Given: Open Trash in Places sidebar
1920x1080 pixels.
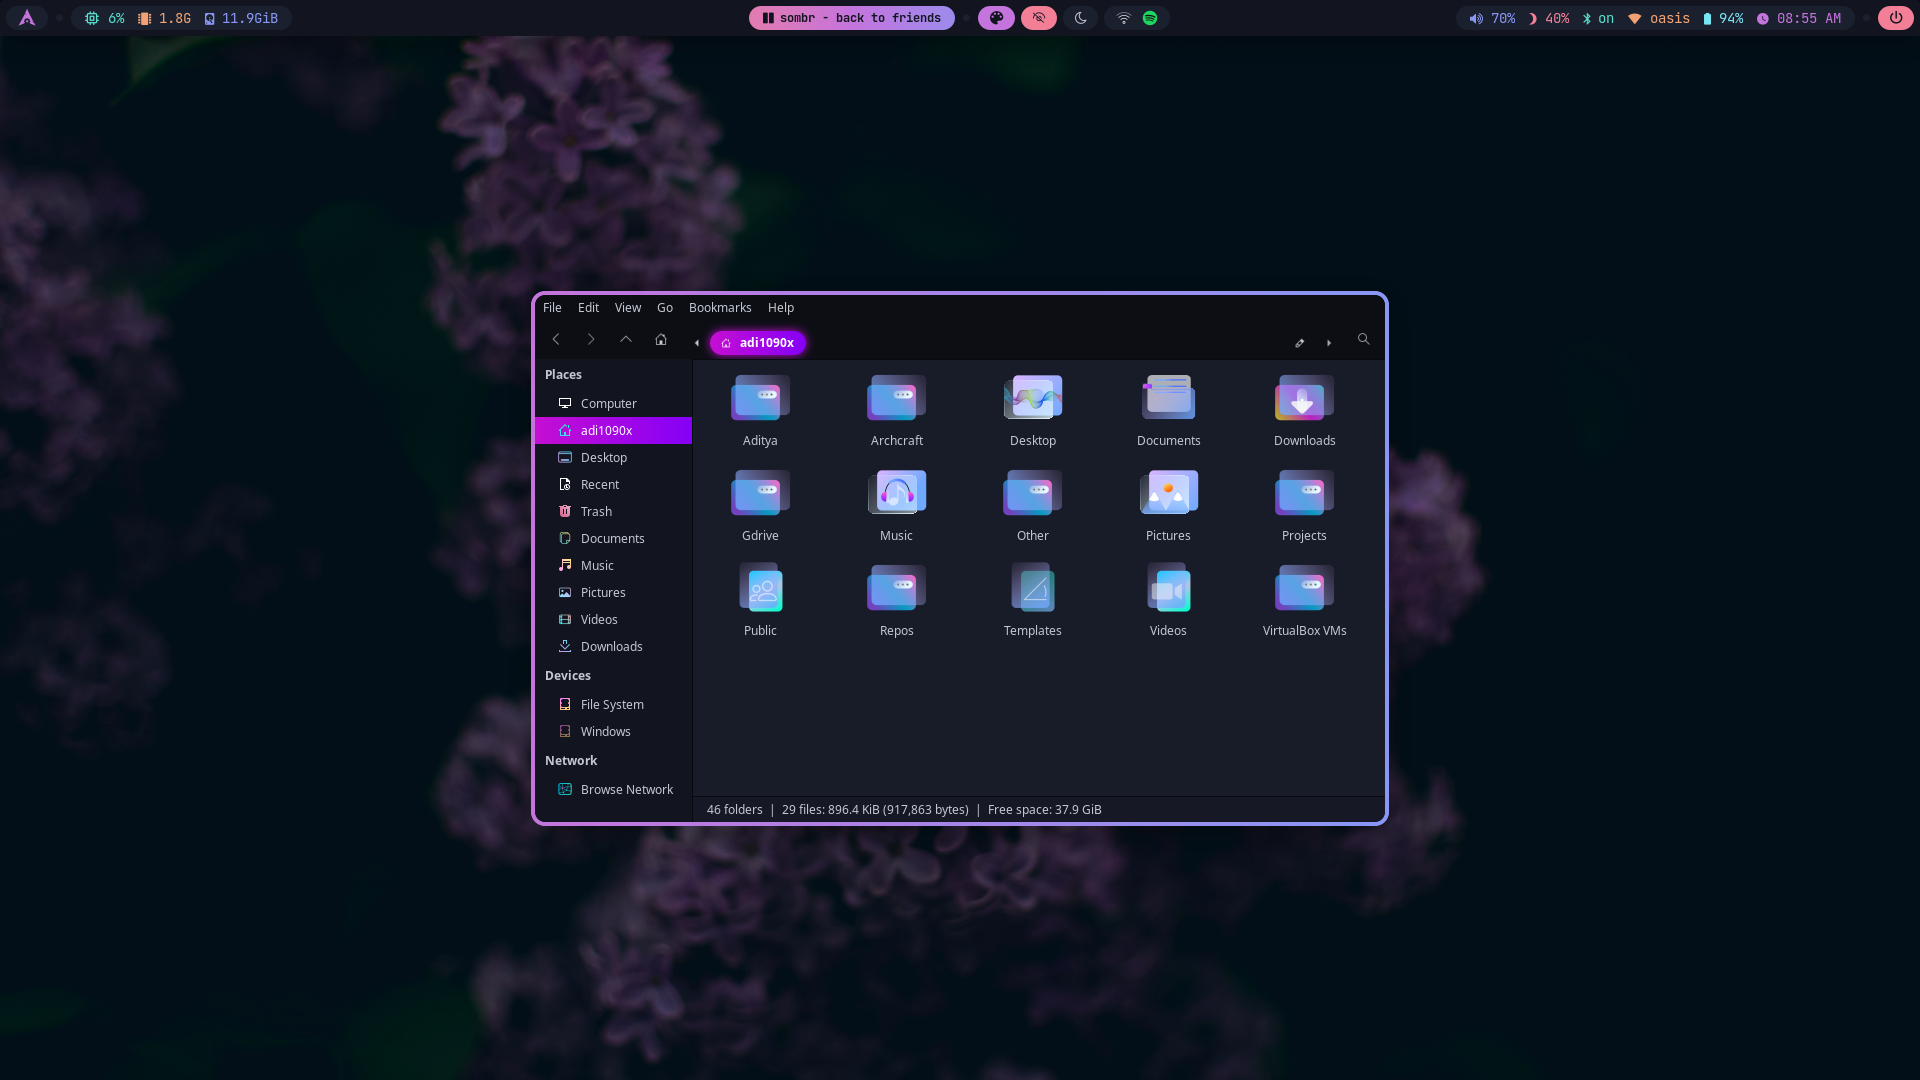Looking at the screenshot, I should pos(596,511).
